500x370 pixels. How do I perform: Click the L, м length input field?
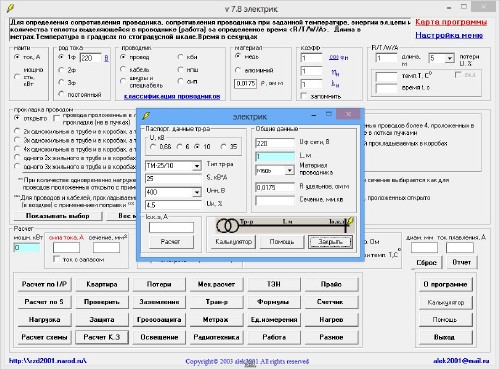point(275,156)
